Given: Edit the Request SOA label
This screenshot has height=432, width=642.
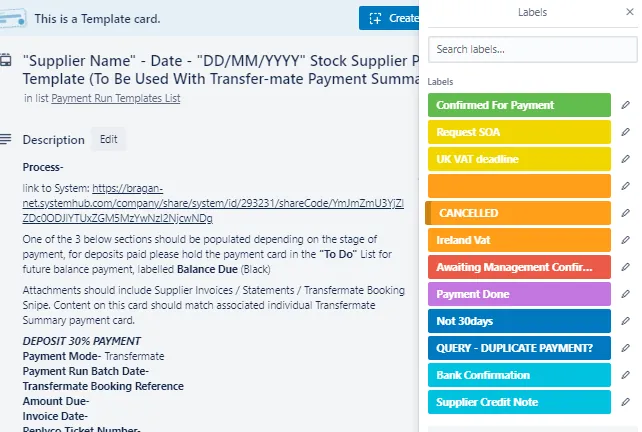Looking at the screenshot, I should tap(625, 132).
